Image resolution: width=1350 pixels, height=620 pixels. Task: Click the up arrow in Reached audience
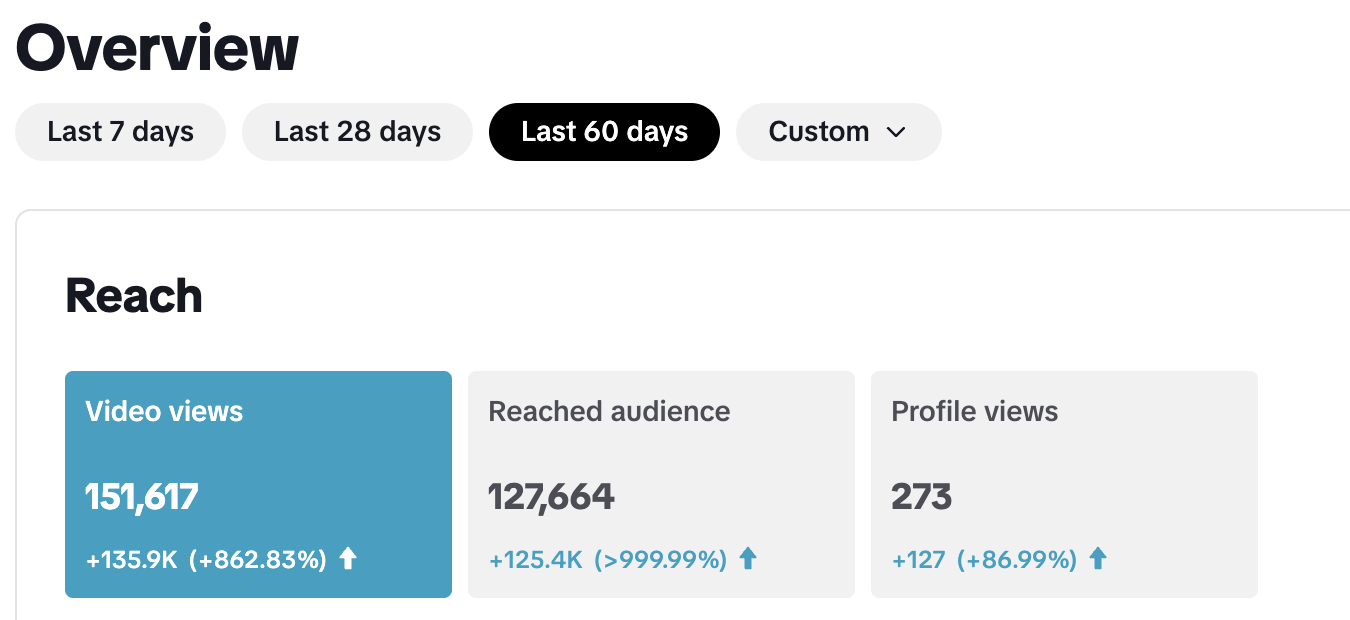[x=748, y=559]
